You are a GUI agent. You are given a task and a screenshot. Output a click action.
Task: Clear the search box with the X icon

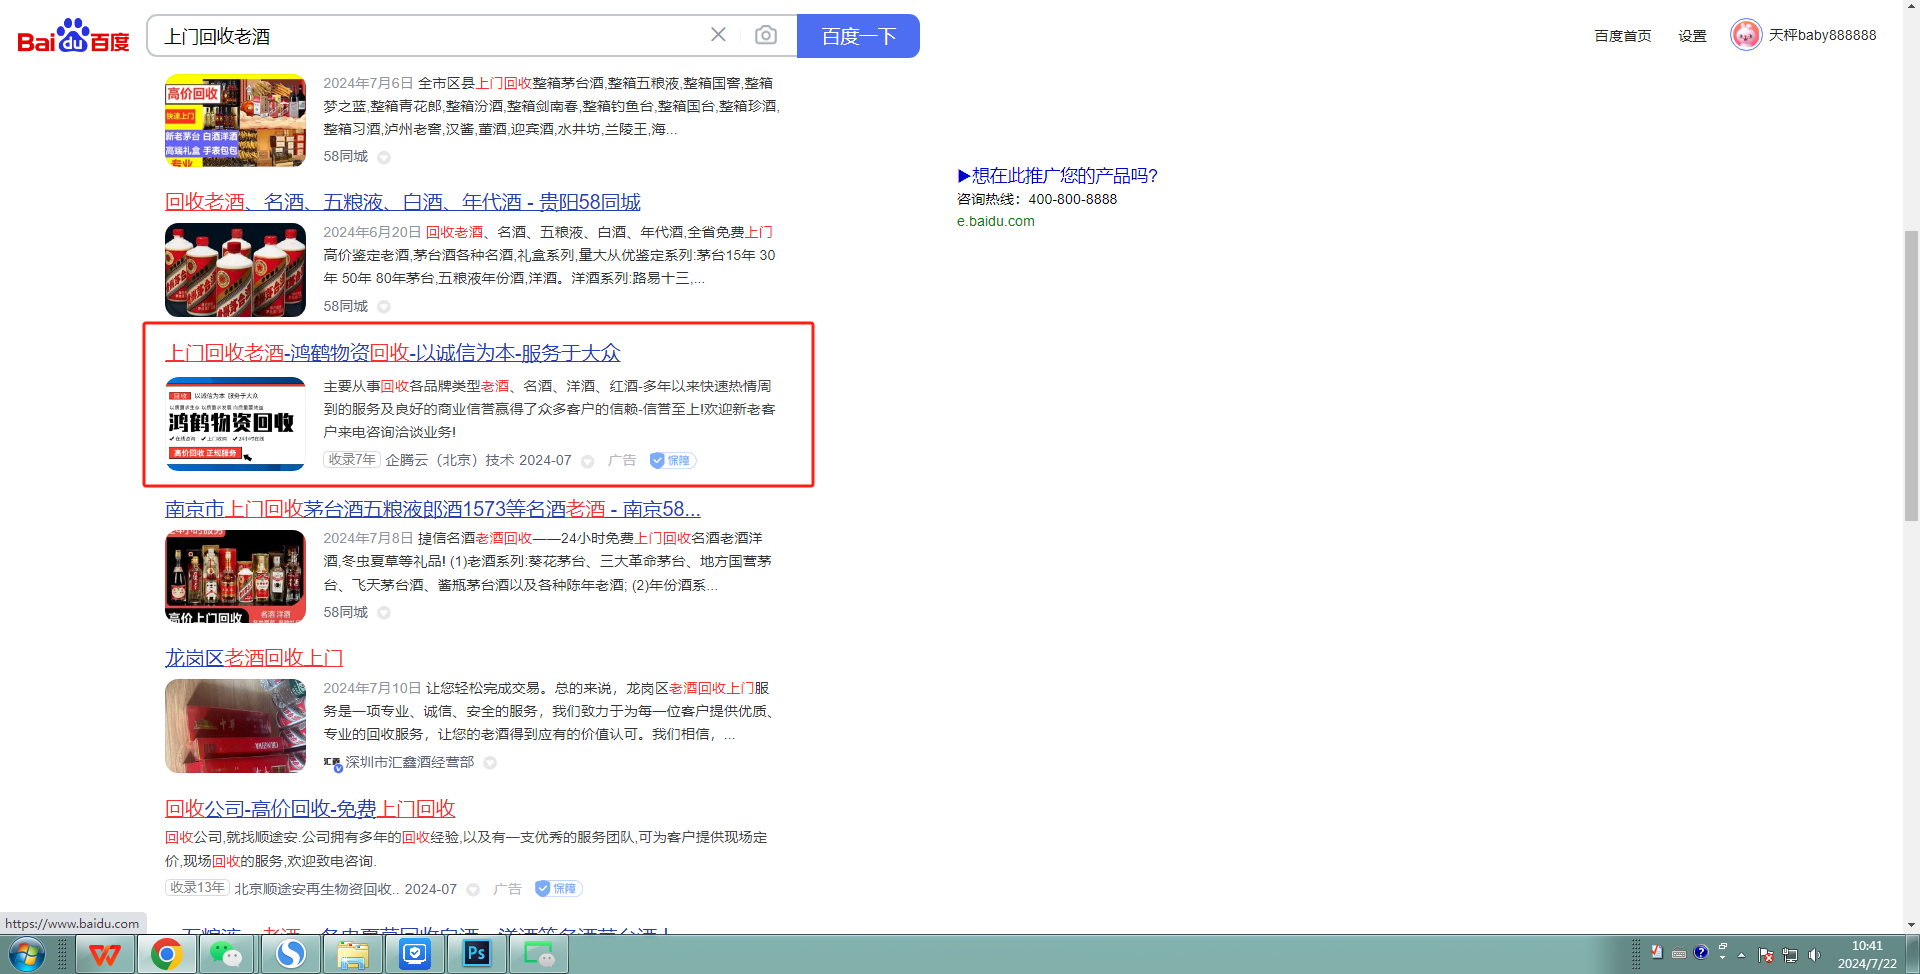pos(718,35)
